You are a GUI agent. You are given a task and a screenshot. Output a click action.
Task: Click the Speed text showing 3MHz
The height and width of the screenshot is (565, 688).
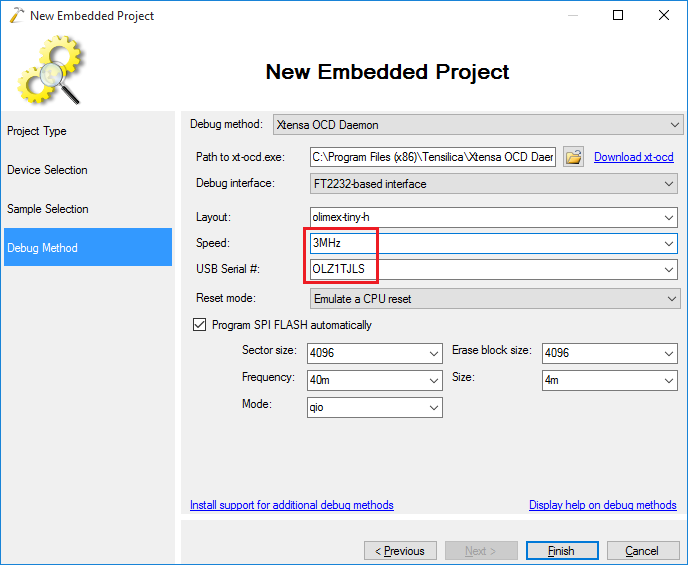[x=326, y=243]
